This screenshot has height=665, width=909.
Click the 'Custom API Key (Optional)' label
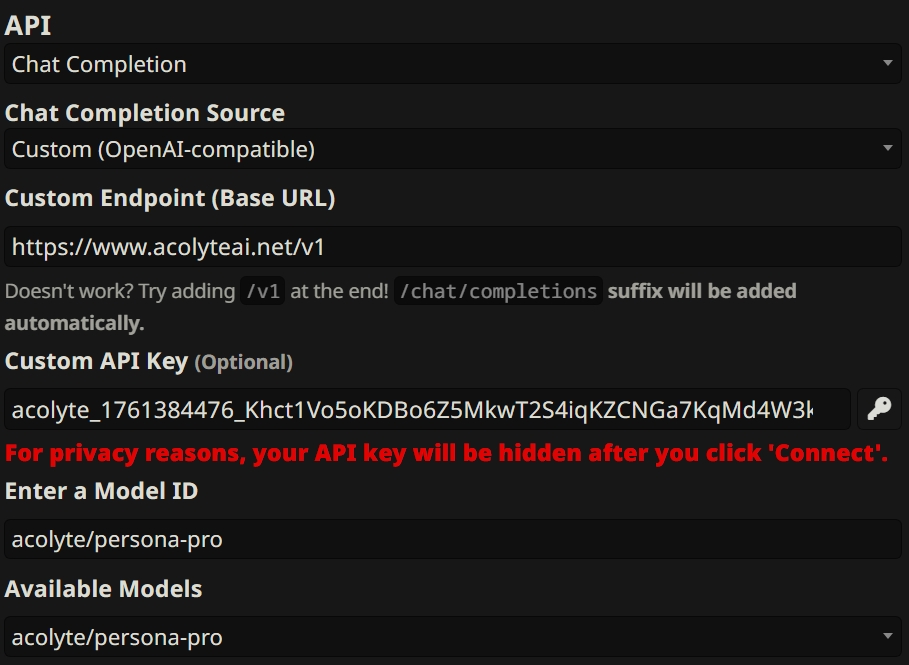[x=148, y=361]
